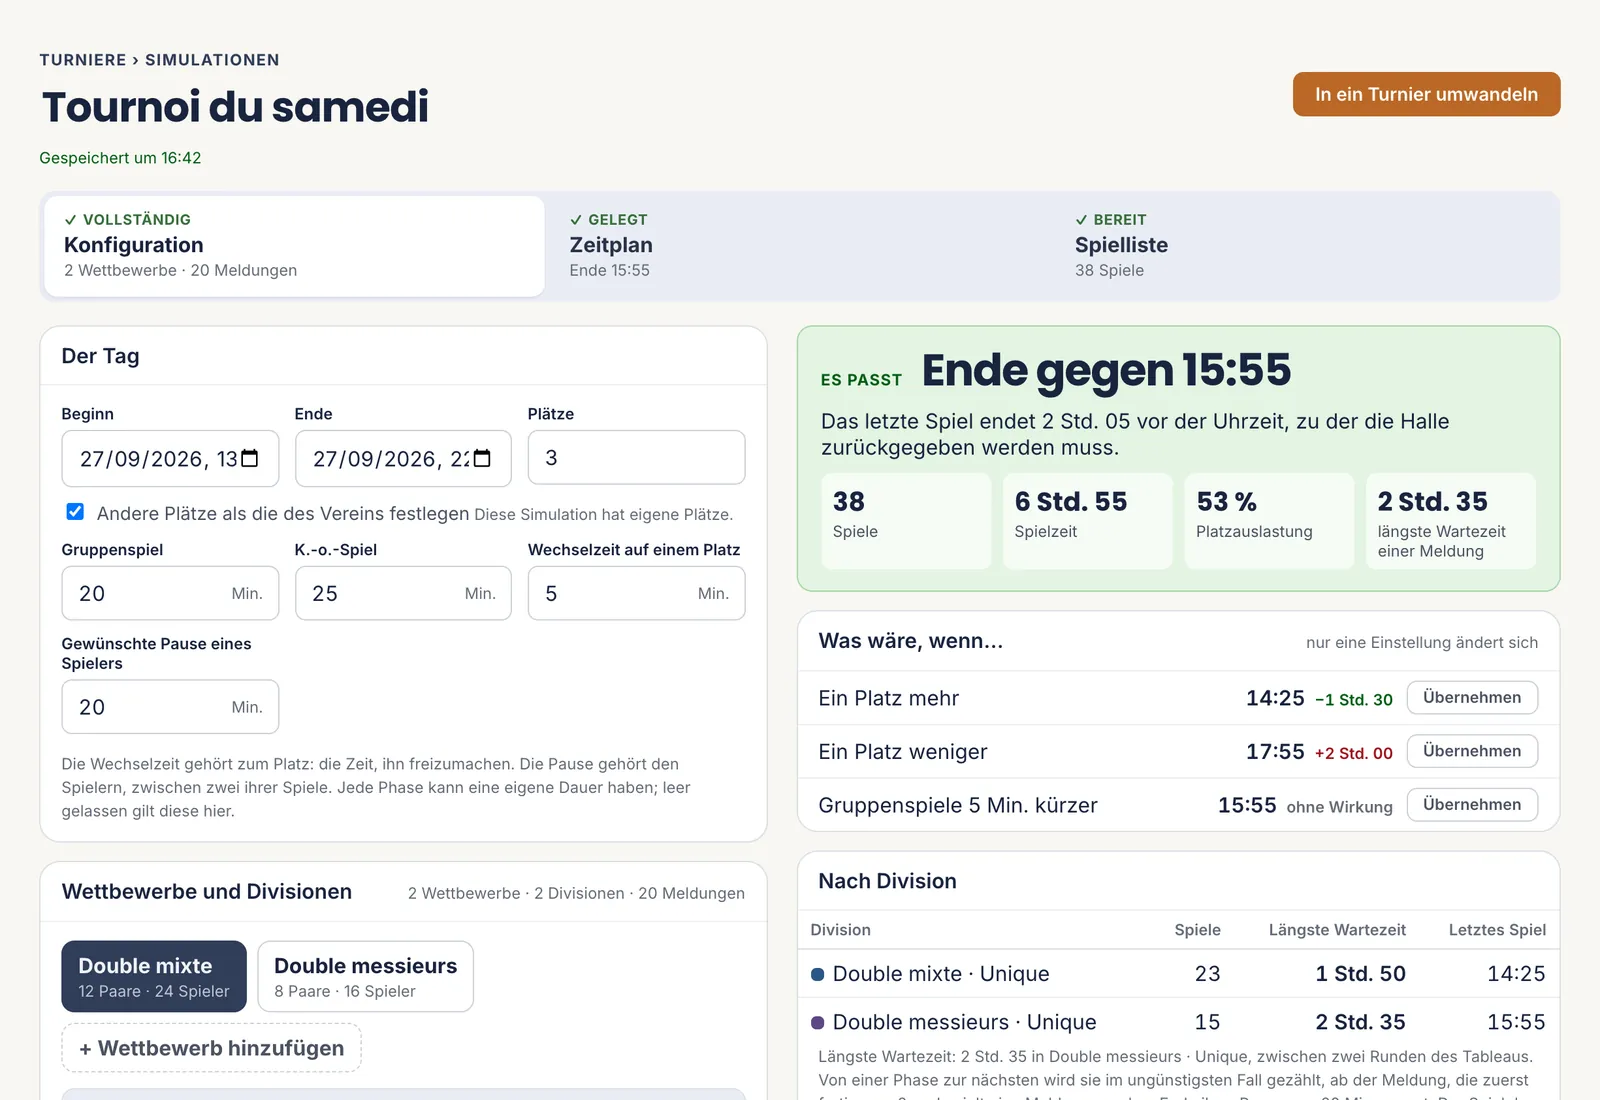The width and height of the screenshot is (1600, 1100).
Task: Click the Turniere breadcrumb link
Action: point(83,60)
